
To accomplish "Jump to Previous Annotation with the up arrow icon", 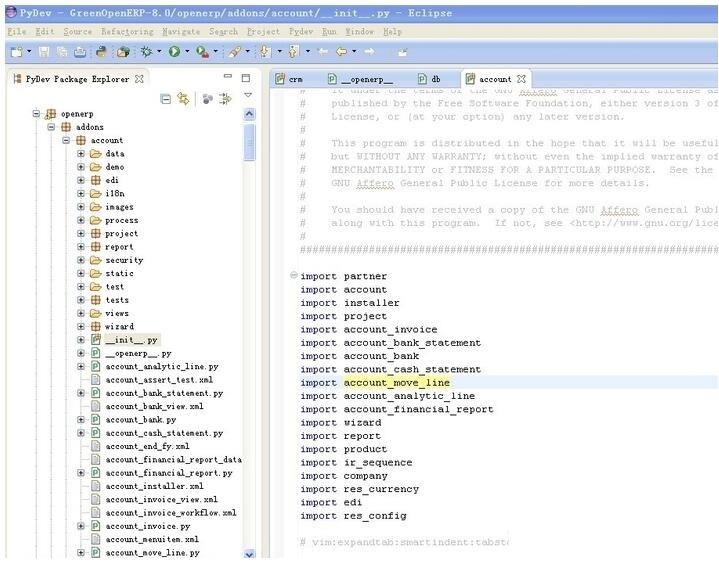I will click(x=293, y=51).
